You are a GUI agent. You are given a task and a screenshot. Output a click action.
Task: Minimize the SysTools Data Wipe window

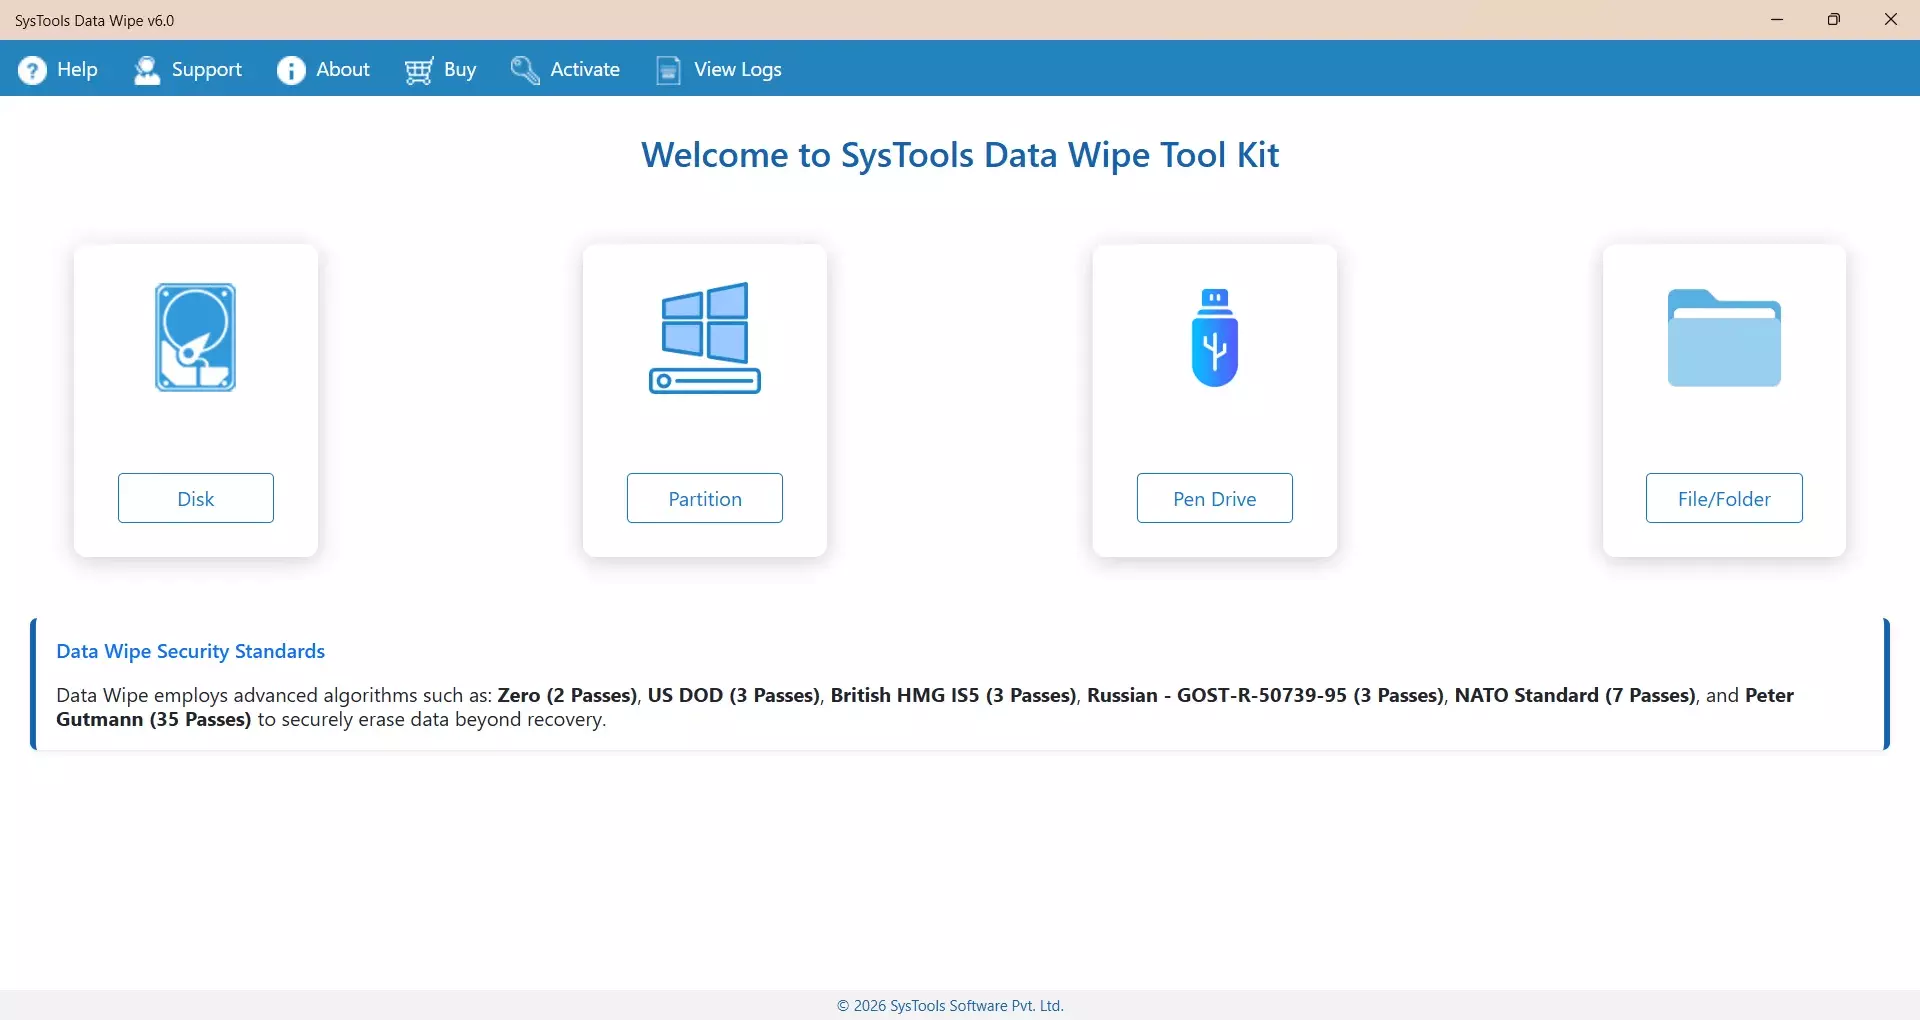(x=1777, y=20)
